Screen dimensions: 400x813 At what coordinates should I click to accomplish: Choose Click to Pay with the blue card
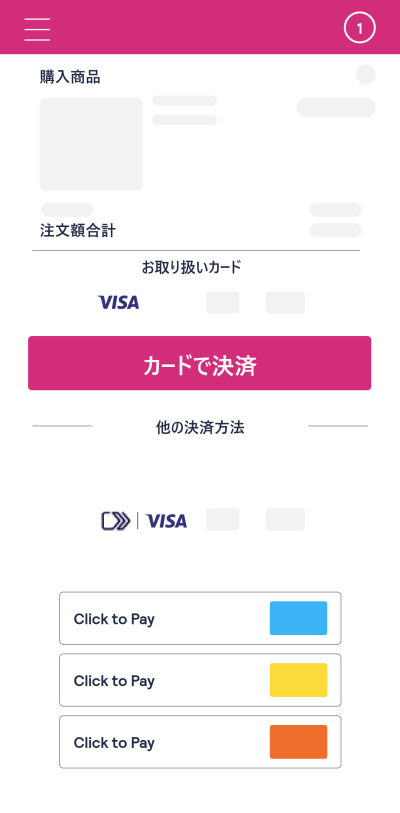tap(200, 618)
